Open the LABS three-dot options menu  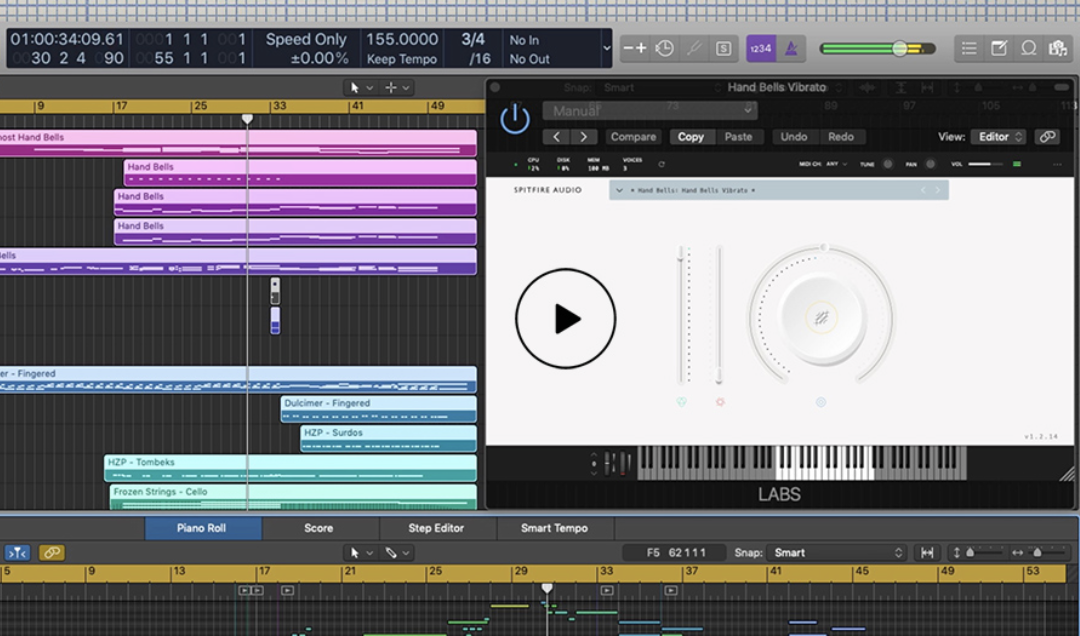point(1057,164)
